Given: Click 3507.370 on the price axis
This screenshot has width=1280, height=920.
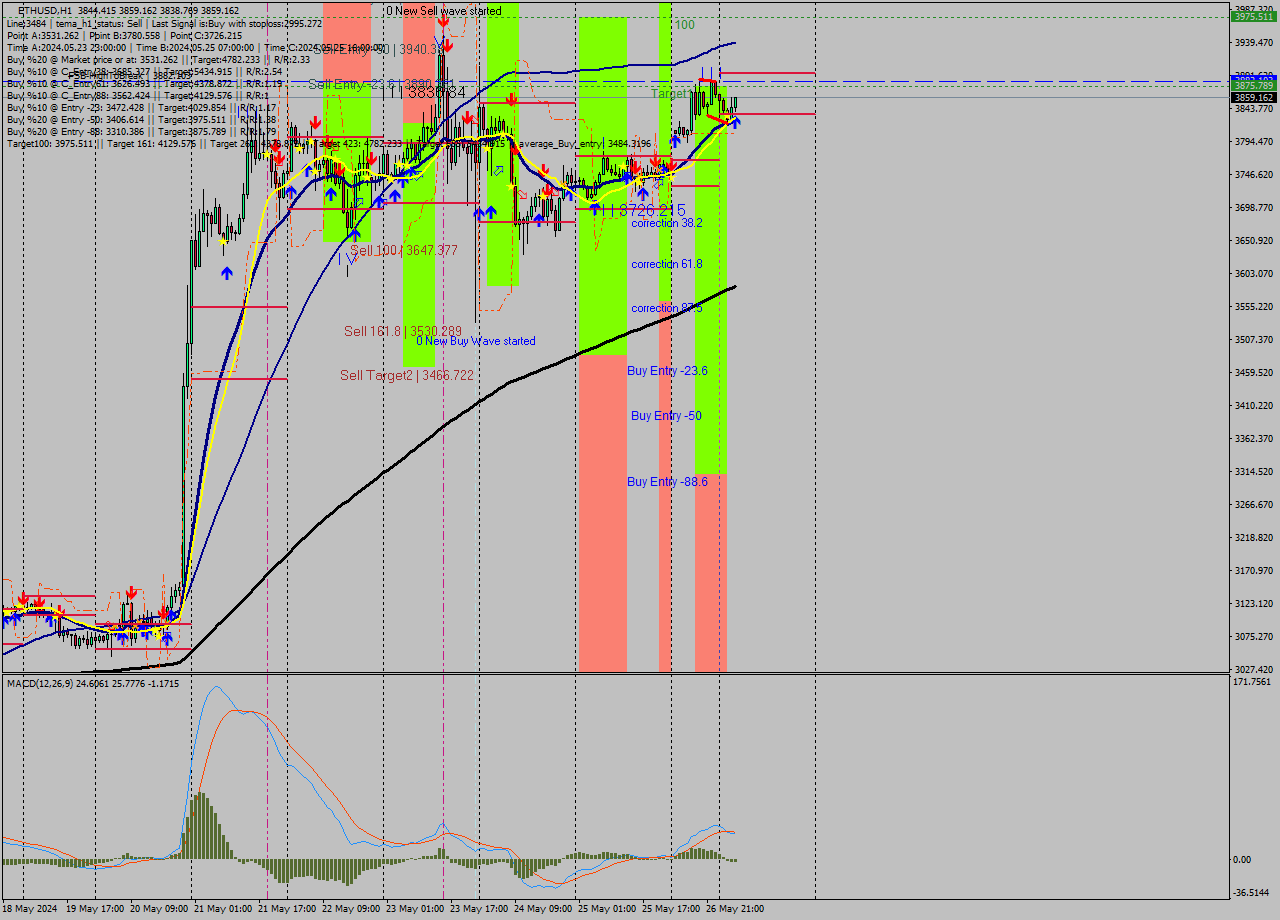Looking at the screenshot, I should click(1254, 340).
